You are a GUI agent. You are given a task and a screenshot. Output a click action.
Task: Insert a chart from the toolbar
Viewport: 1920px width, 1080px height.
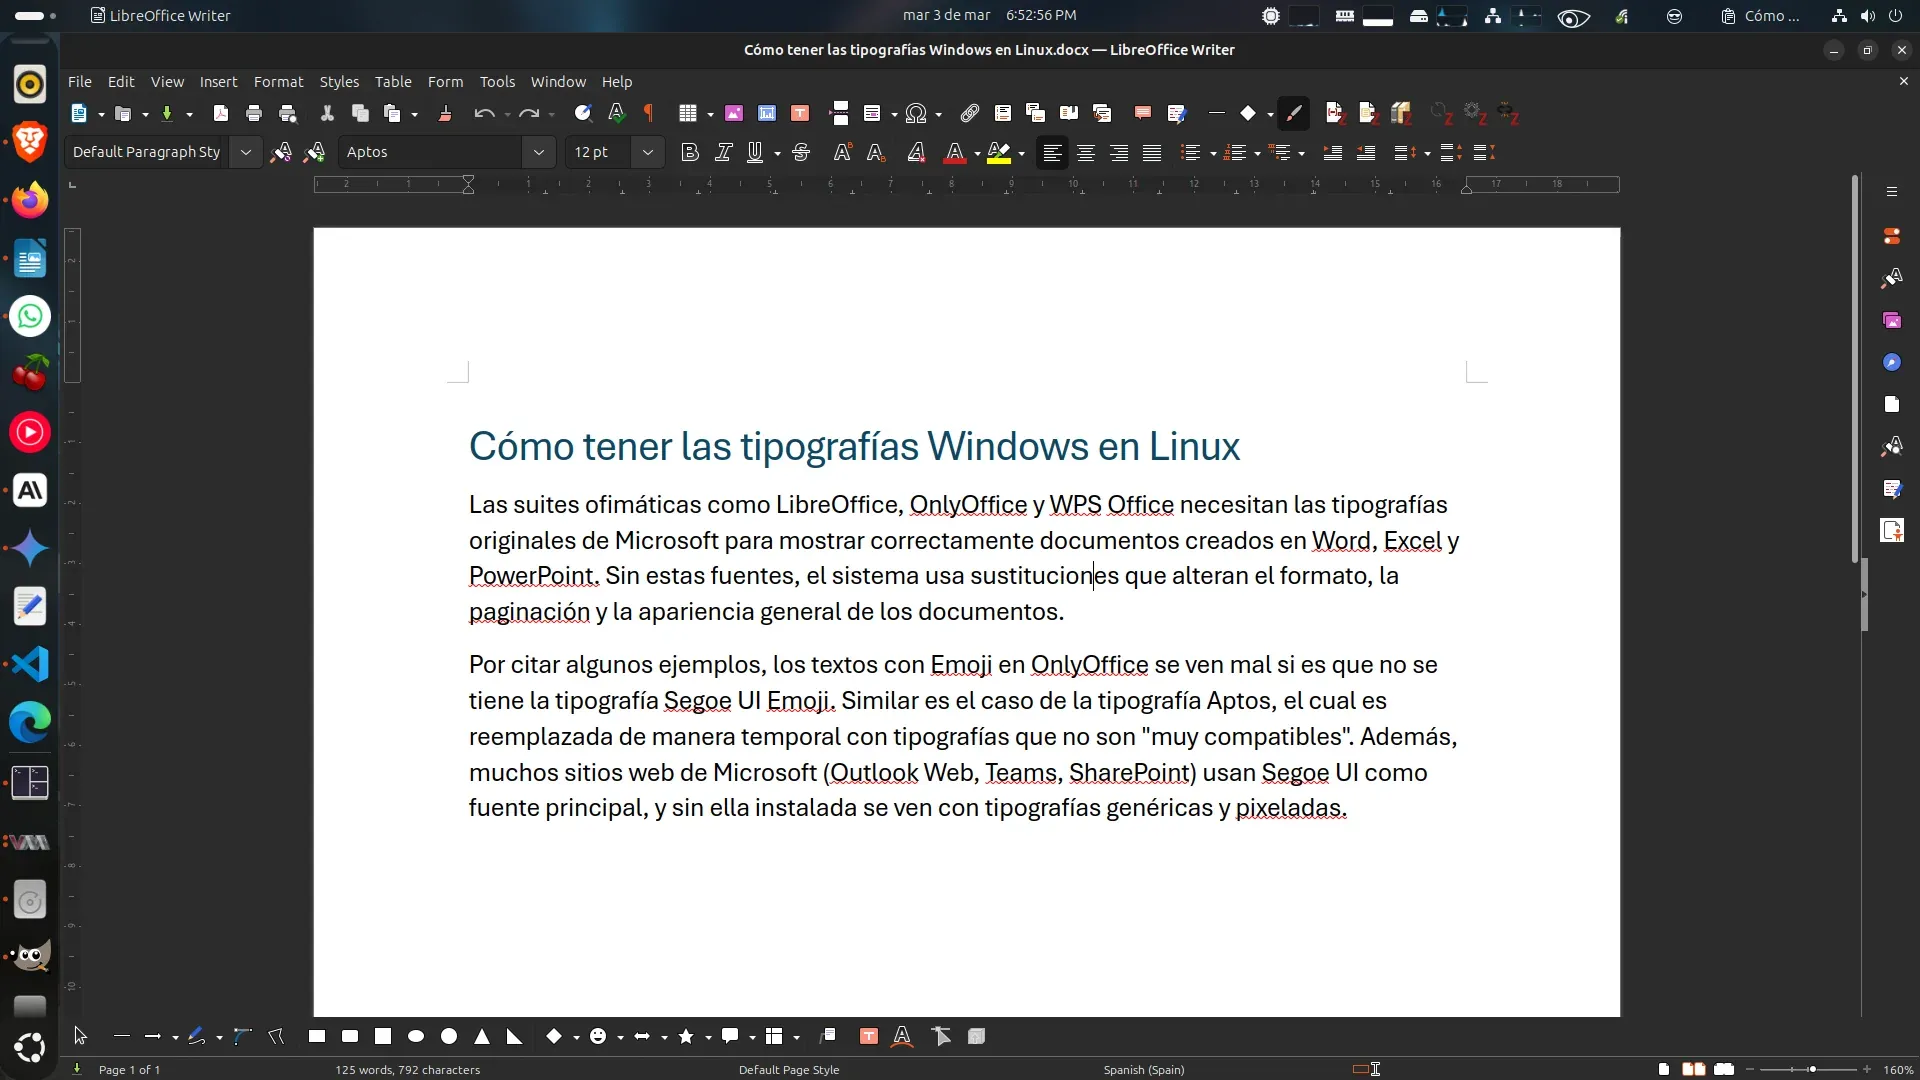[767, 113]
